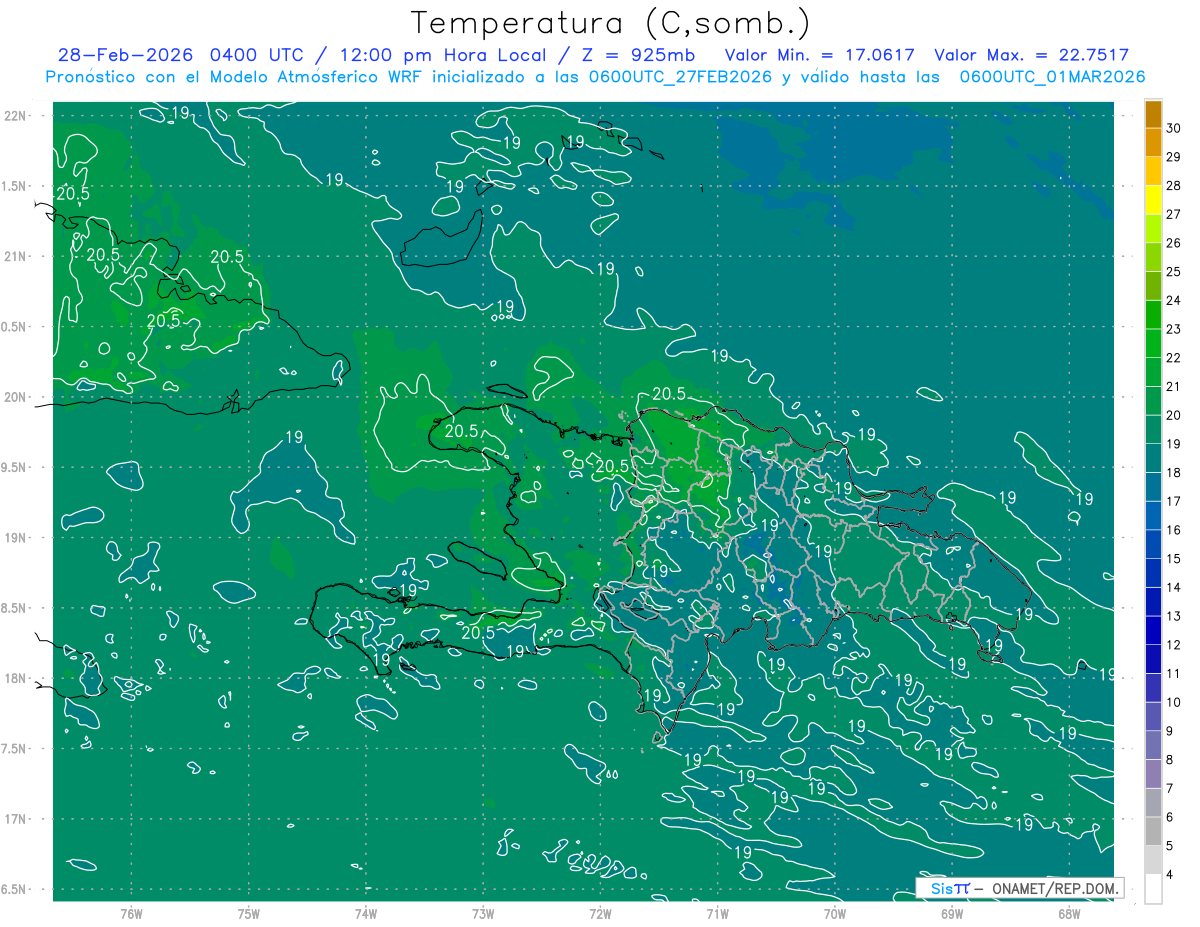Pick the dark blue swatch between 12 and 13
Image resolution: width=1200 pixels, height=927 pixels.
[x=1153, y=631]
